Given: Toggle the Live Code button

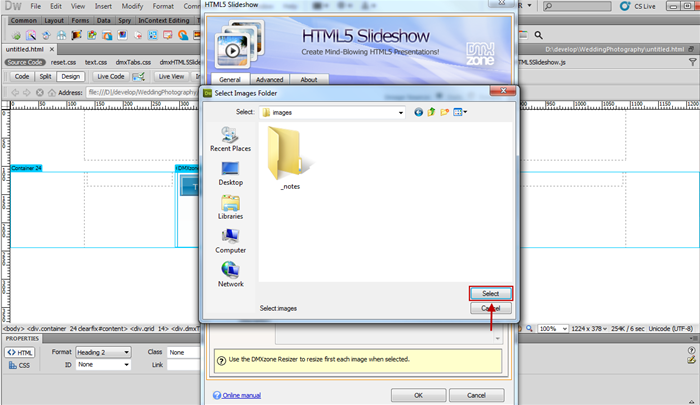Looking at the screenshot, I should pyautogui.click(x=111, y=77).
